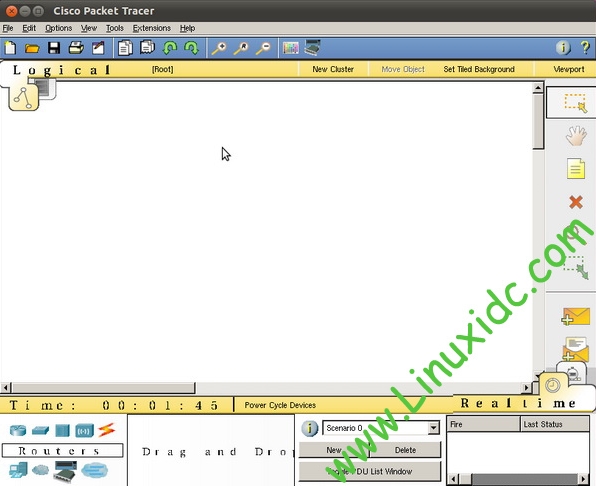
Task: Click the New scenario button
Action: [x=334, y=450]
